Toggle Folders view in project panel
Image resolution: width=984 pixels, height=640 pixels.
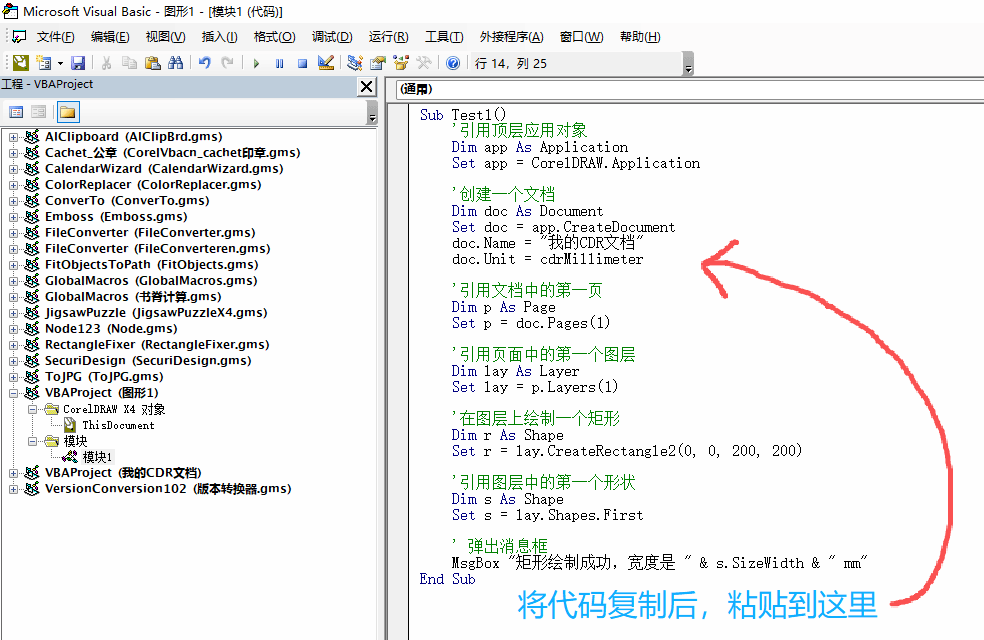[67, 112]
